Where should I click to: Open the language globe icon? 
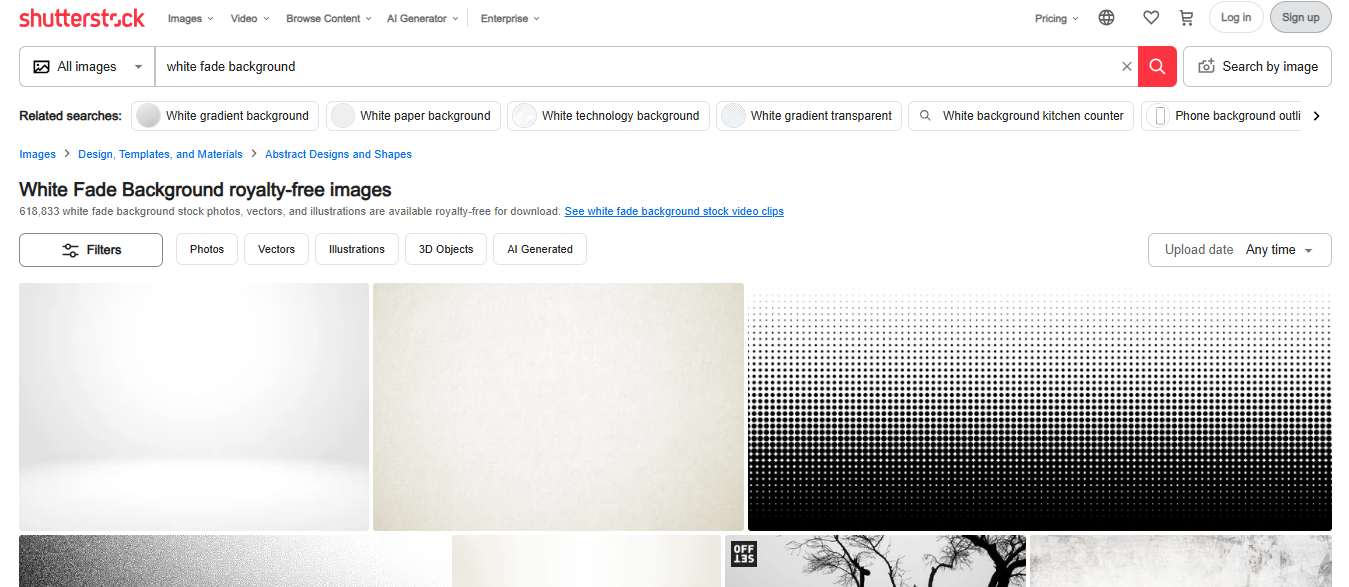coord(1106,17)
